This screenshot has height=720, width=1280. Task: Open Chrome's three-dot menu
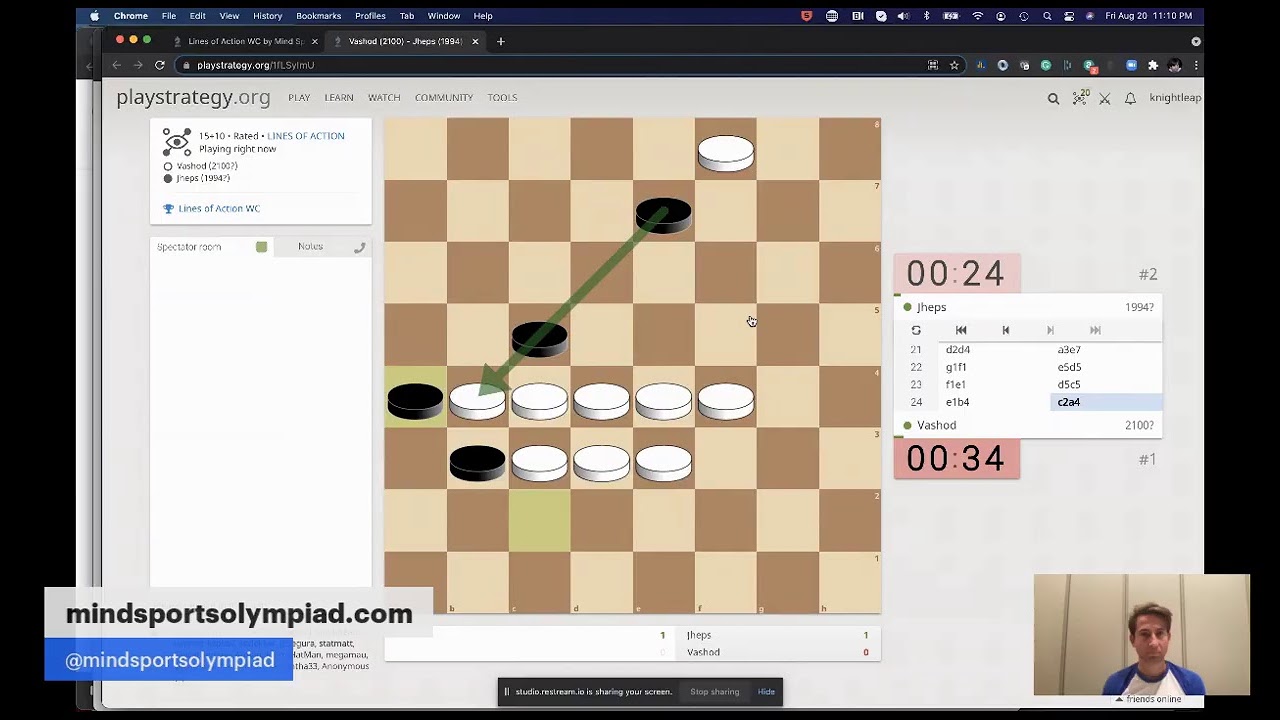(1196, 65)
